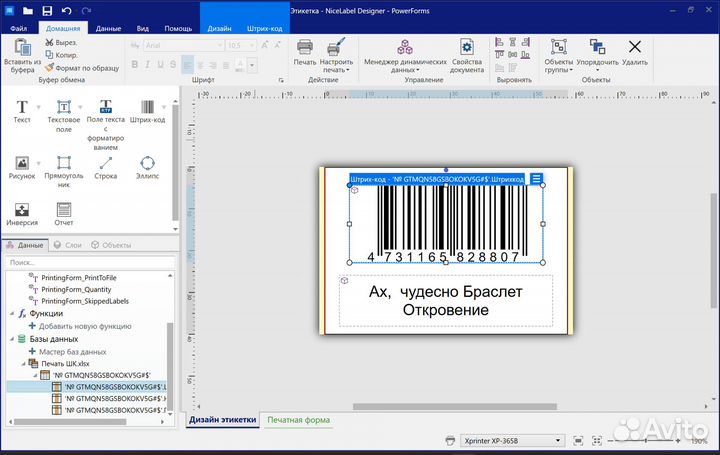Collapse the Базы данных tree node
Viewport: 720px width, 455px height.
pos(12,339)
